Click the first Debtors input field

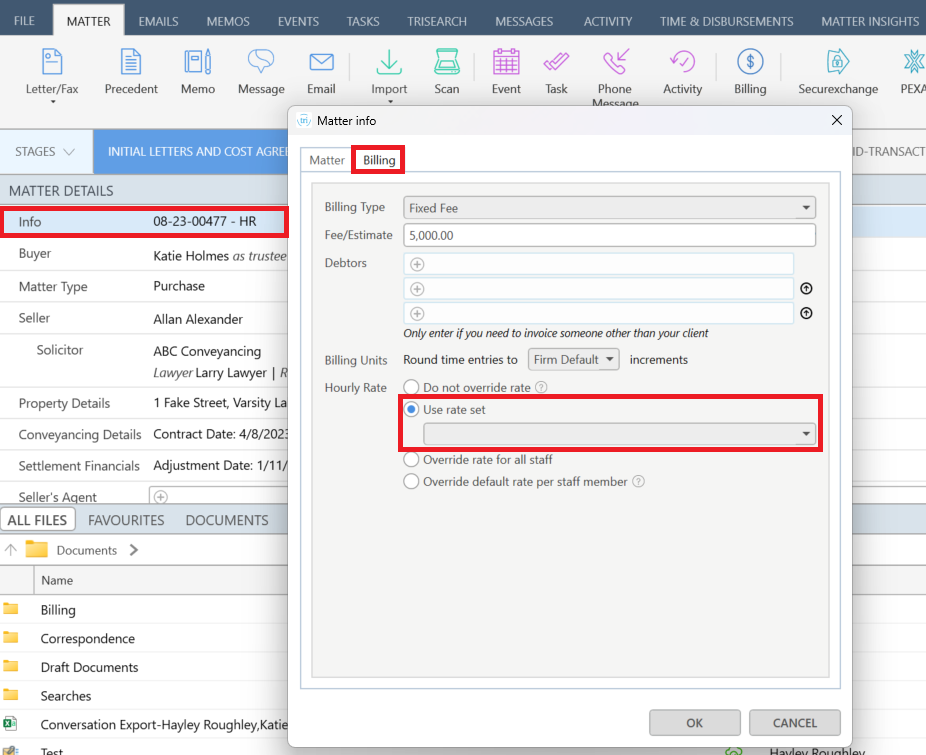pos(599,264)
